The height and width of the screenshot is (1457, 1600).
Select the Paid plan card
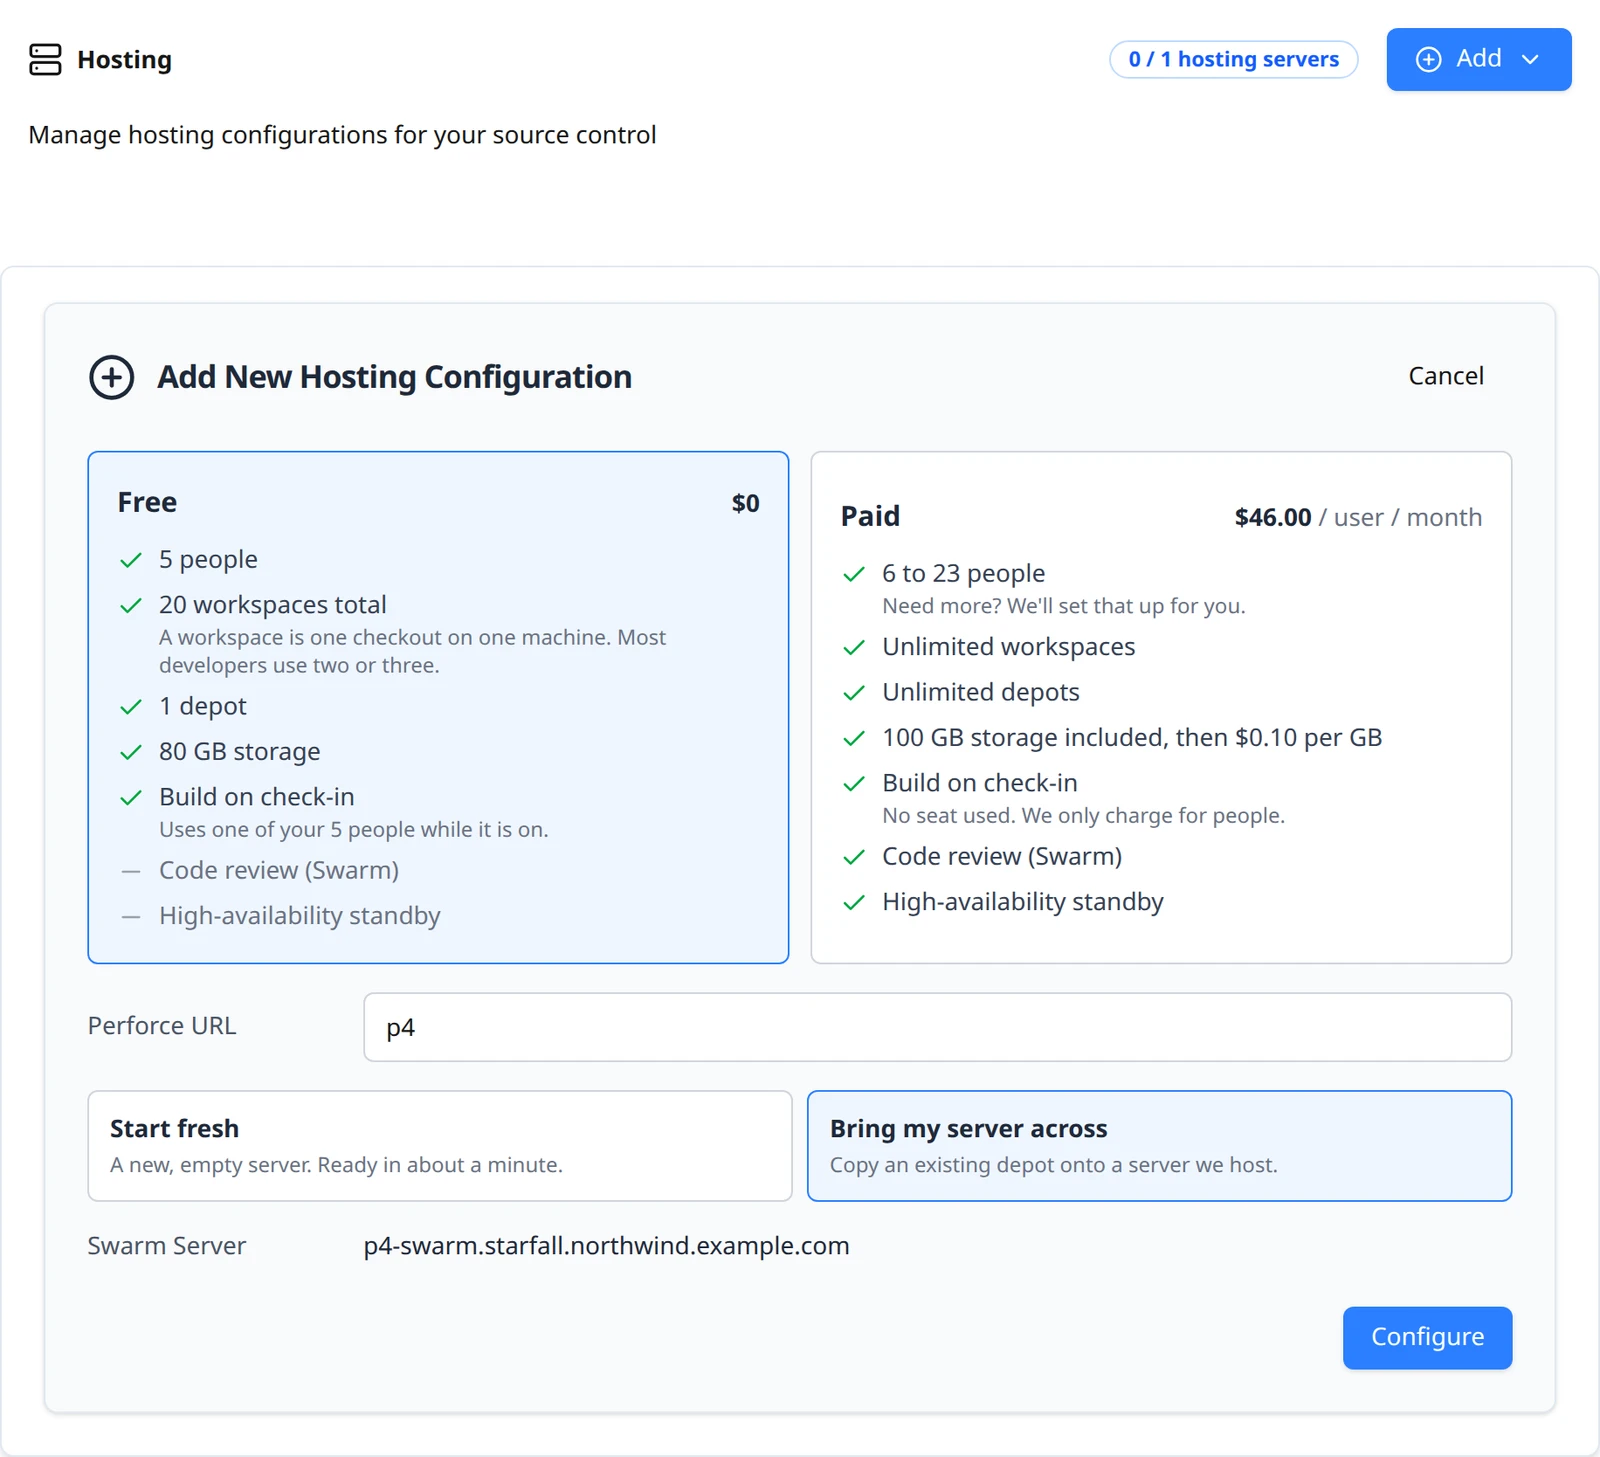pyautogui.click(x=1161, y=707)
